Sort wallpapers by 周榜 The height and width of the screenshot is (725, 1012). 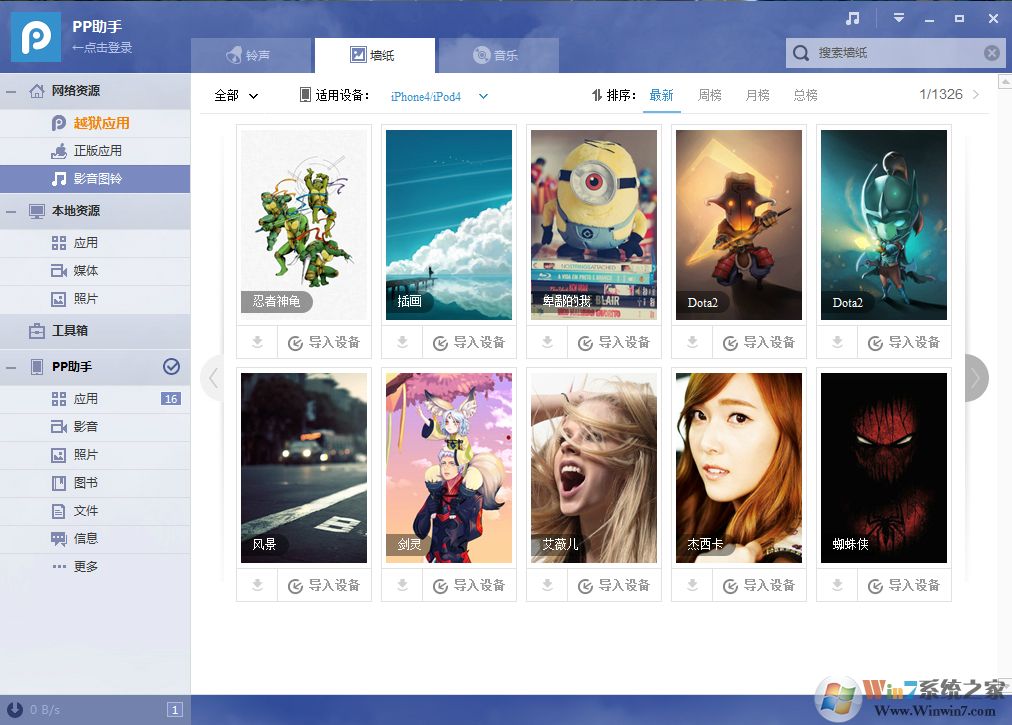coord(709,95)
